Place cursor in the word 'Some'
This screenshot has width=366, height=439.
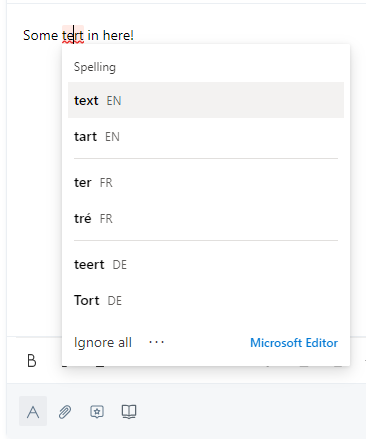point(40,35)
